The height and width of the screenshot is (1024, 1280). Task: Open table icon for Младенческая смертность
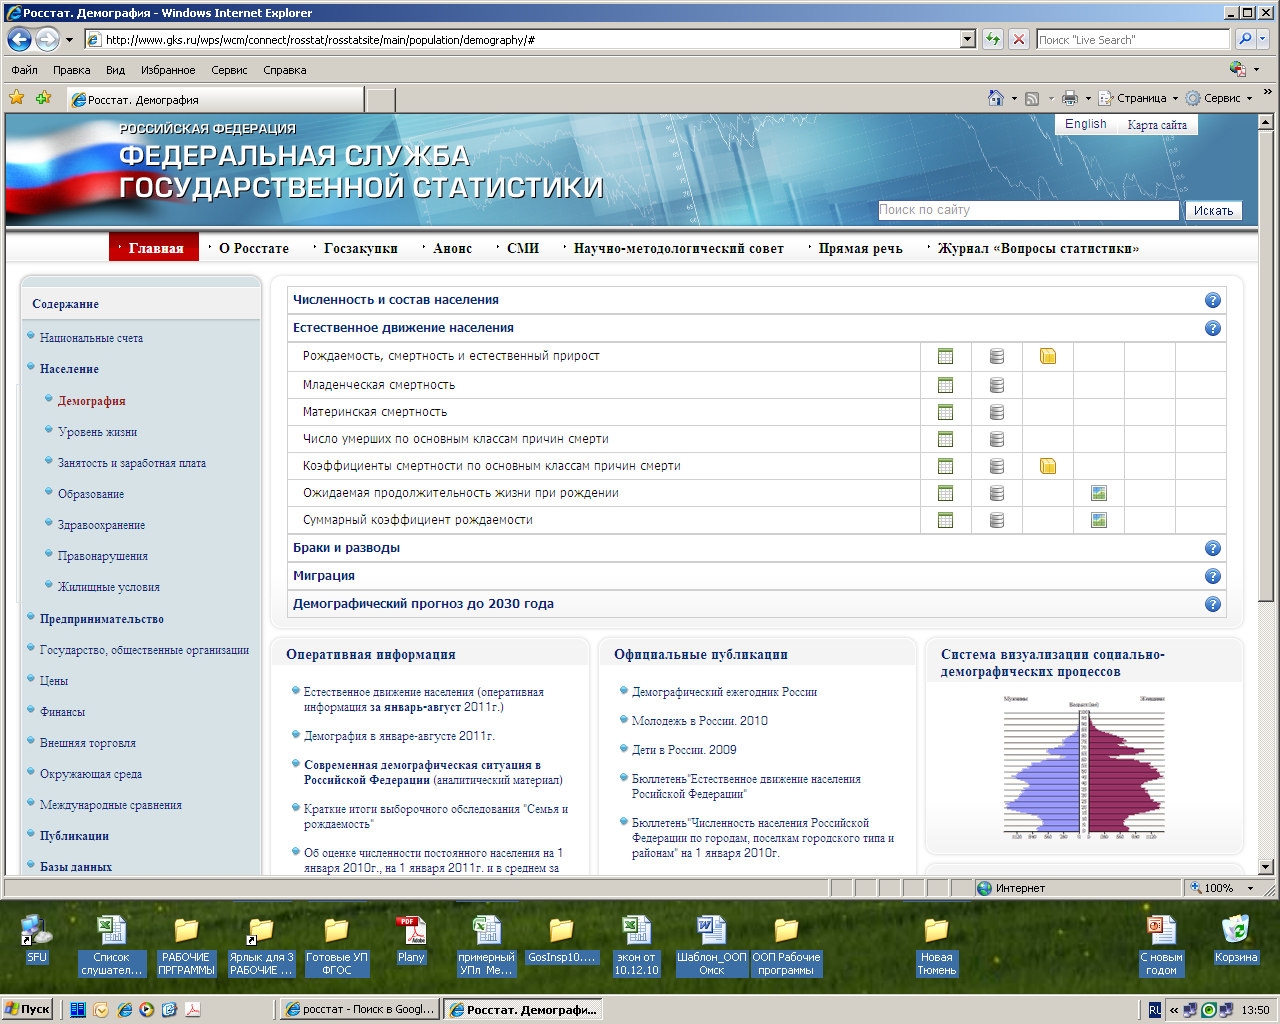pyautogui.click(x=945, y=385)
